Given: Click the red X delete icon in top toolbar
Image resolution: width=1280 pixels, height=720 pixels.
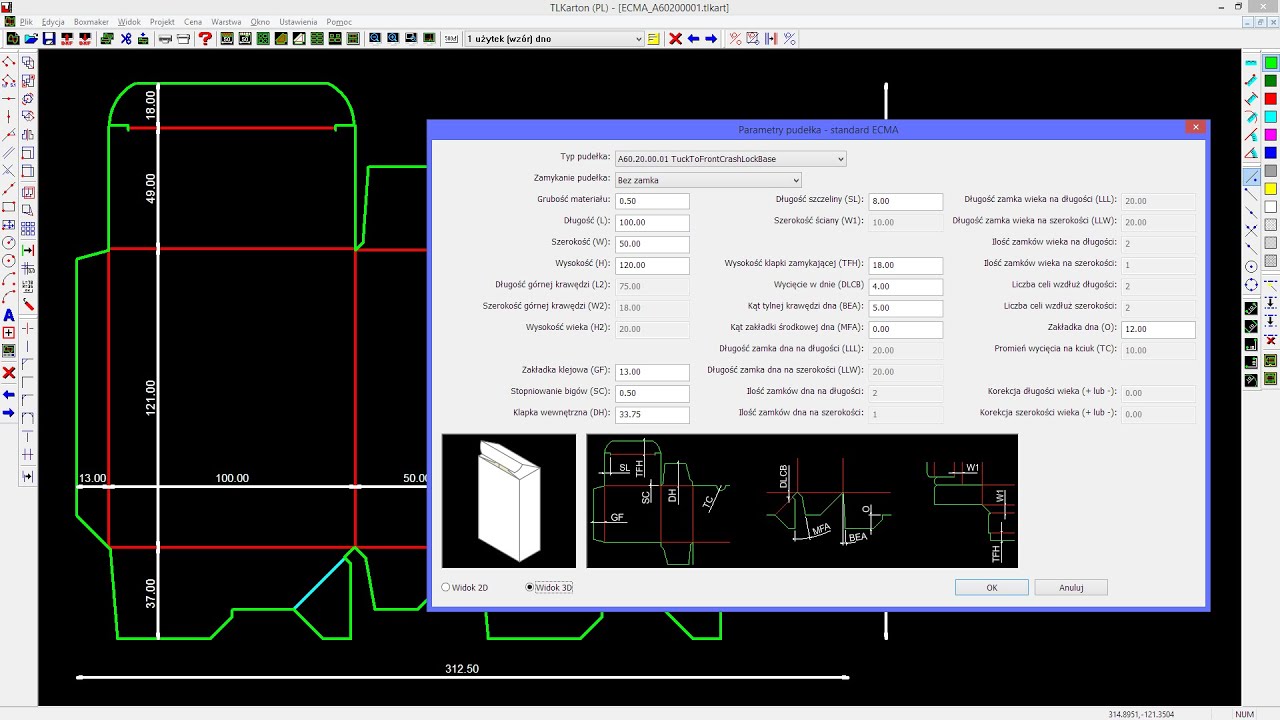Looking at the screenshot, I should tap(676, 39).
